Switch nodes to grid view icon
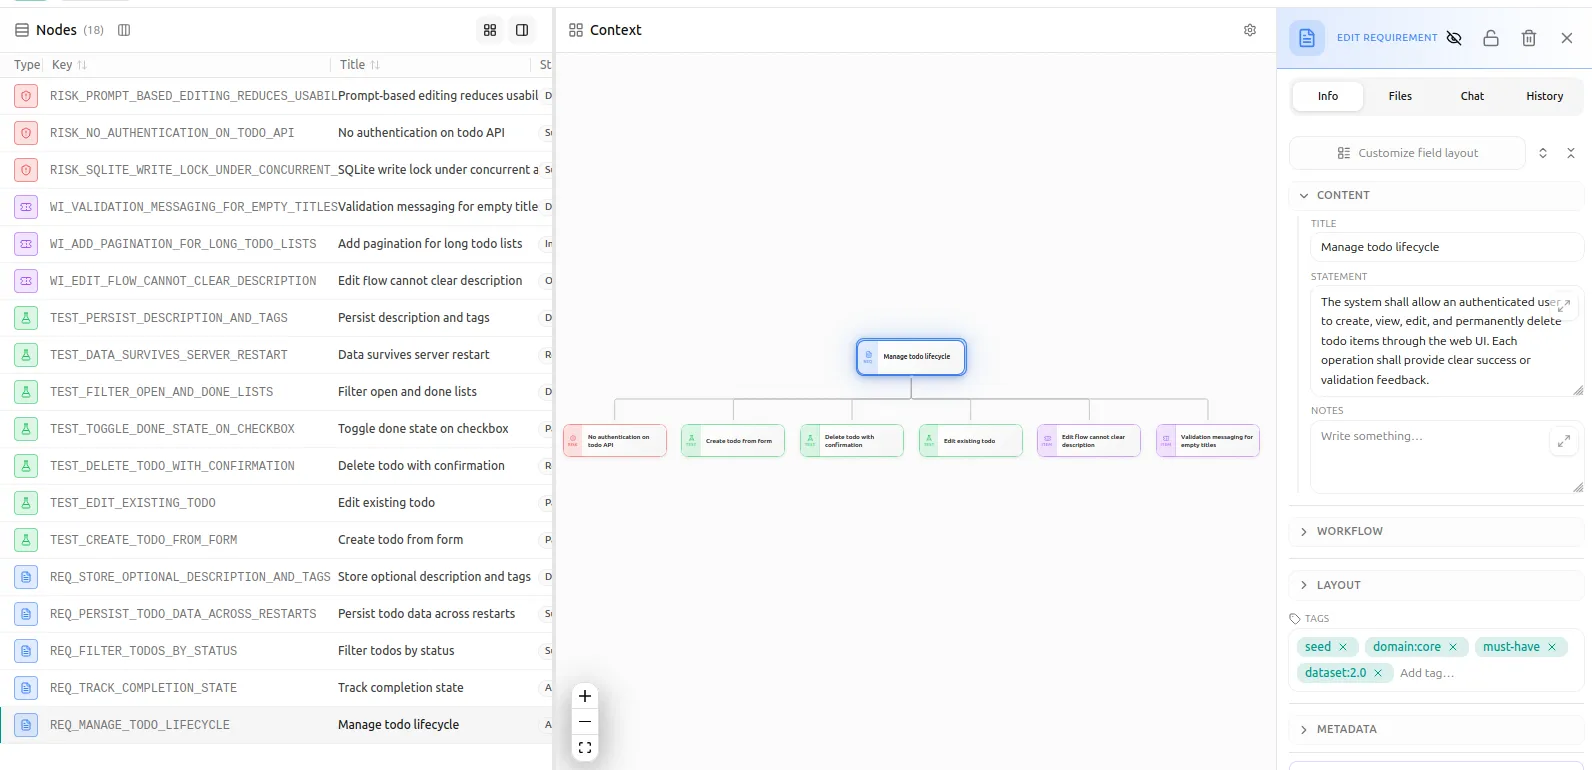 (490, 30)
